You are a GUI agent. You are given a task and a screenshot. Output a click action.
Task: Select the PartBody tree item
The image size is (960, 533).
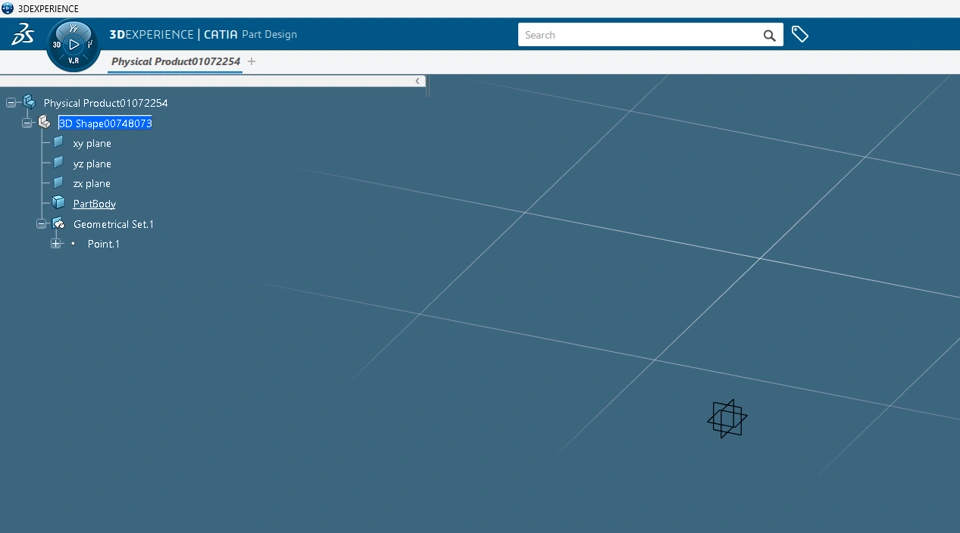(94, 204)
